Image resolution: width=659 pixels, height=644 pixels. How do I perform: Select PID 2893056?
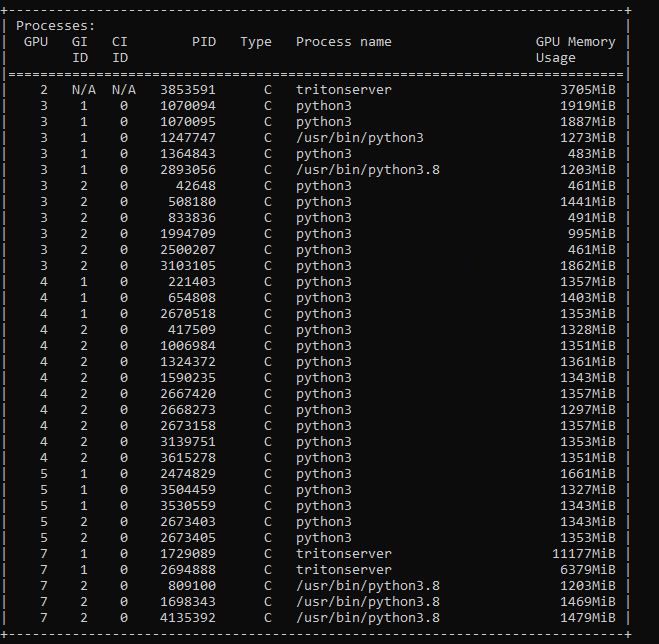[188, 170]
